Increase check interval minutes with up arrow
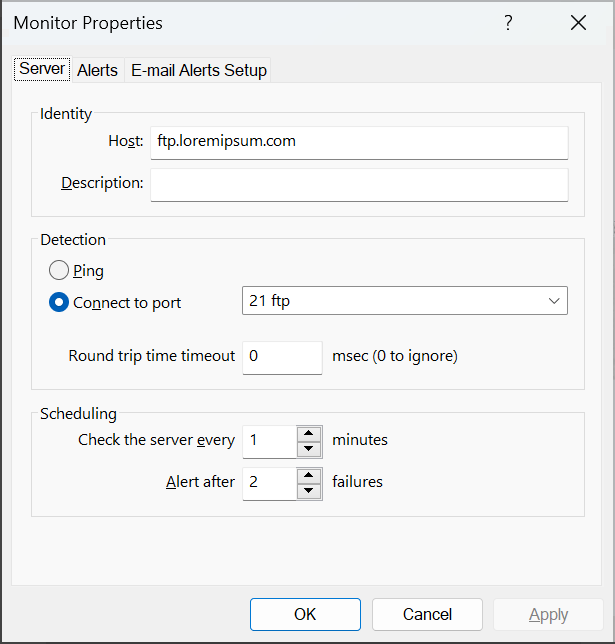This screenshot has width=615, height=644. [309, 434]
